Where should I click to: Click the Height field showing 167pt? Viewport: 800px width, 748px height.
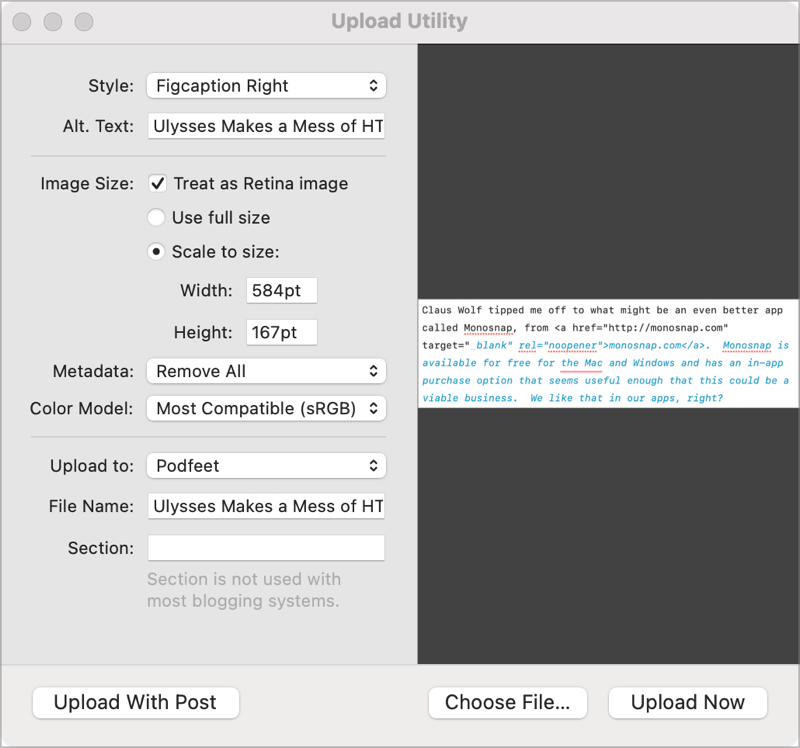(281, 332)
